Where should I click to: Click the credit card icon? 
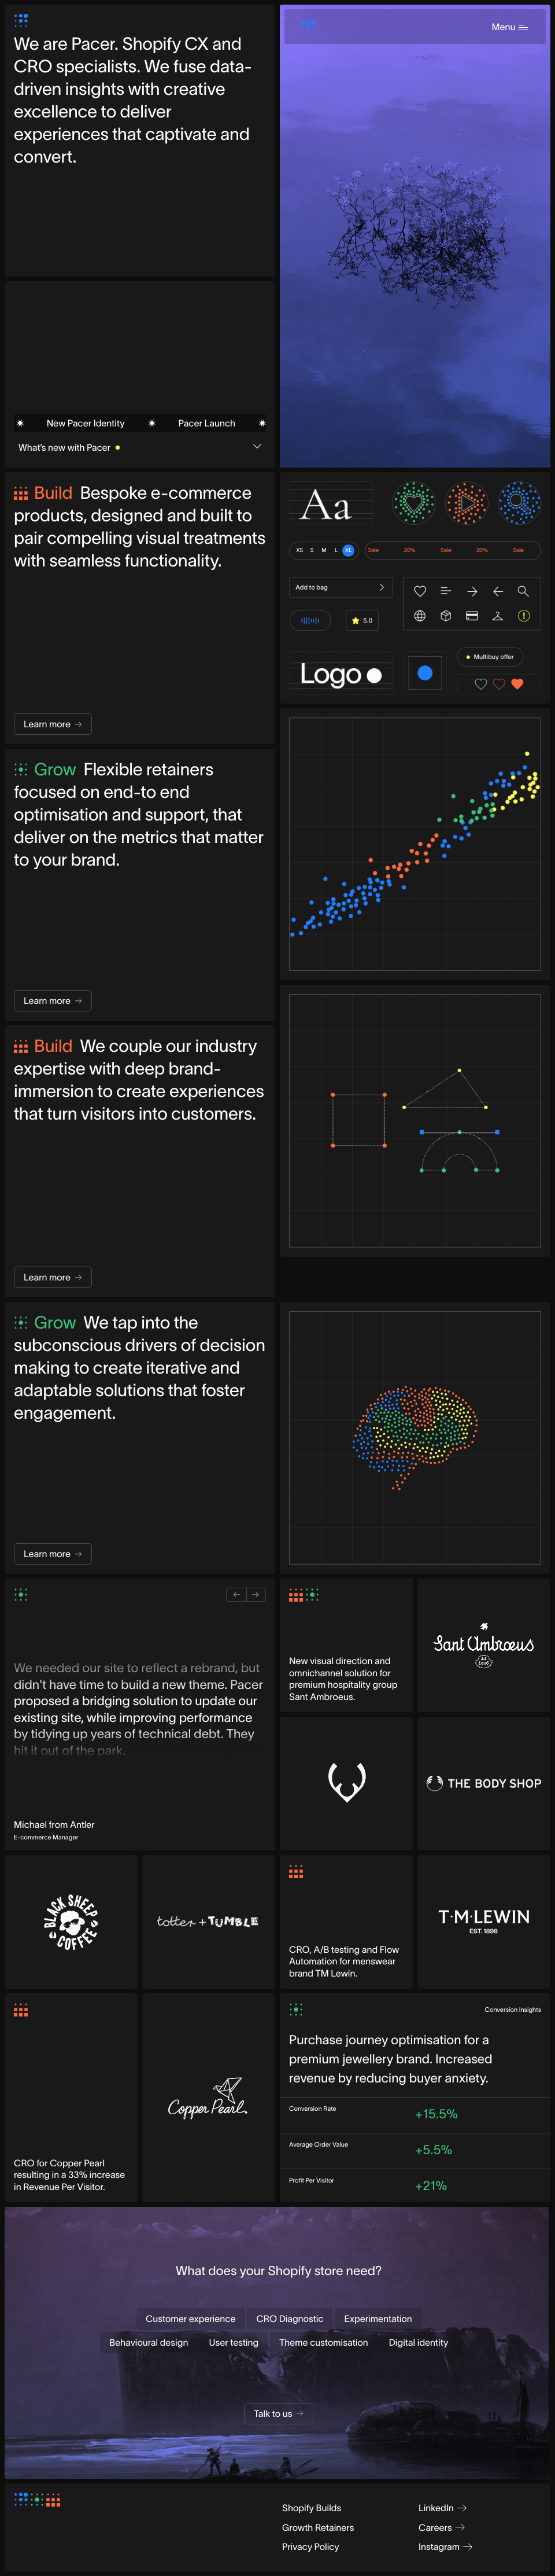coord(472,616)
